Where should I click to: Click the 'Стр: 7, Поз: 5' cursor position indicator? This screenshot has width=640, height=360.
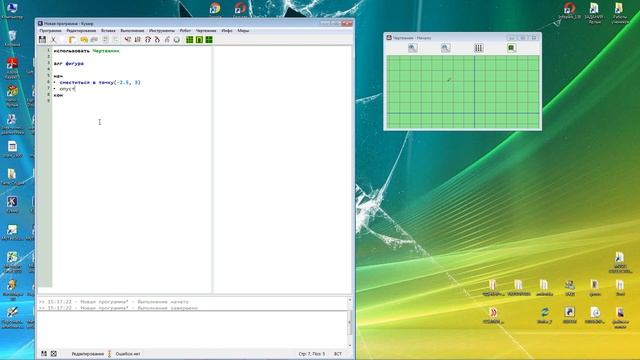312,354
